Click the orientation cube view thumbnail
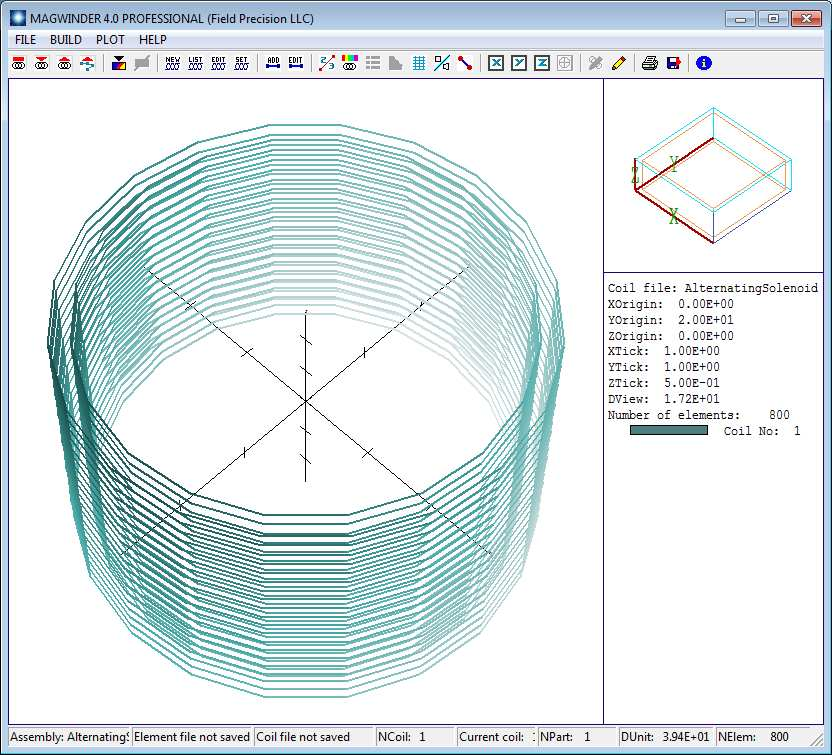 tap(712, 176)
